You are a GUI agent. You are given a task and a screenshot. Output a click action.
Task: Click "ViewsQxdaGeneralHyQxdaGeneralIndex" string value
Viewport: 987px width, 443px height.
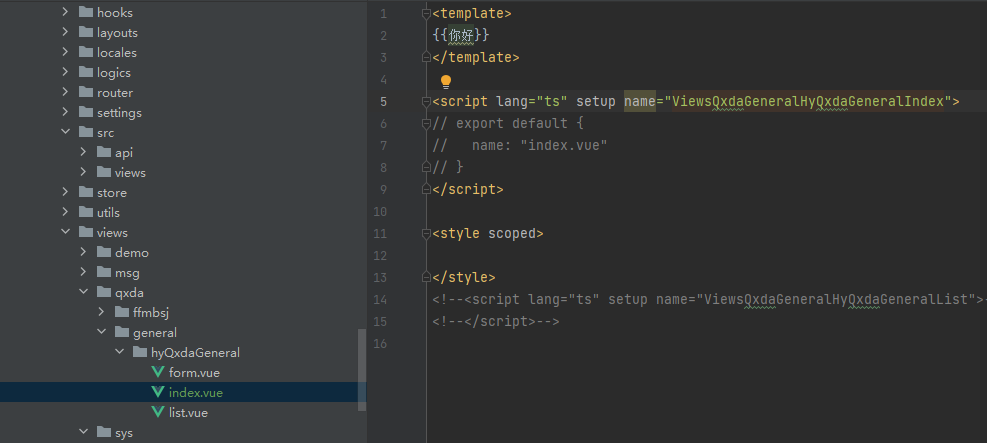(x=809, y=101)
